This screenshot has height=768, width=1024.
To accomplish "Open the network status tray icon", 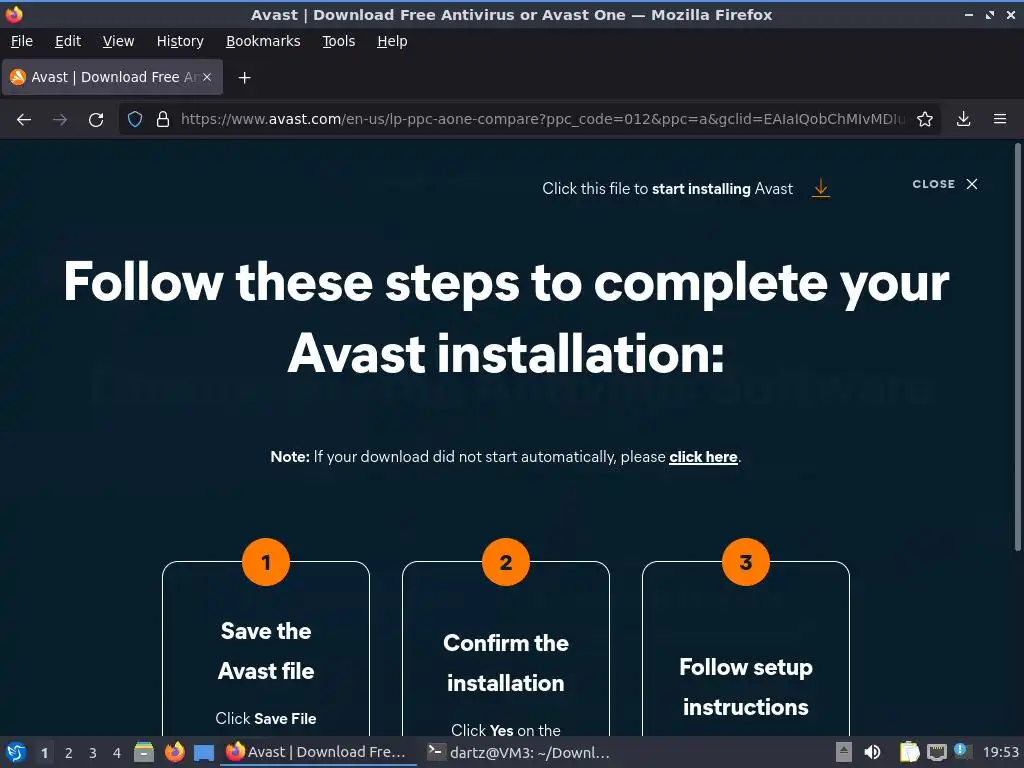I will coord(936,752).
